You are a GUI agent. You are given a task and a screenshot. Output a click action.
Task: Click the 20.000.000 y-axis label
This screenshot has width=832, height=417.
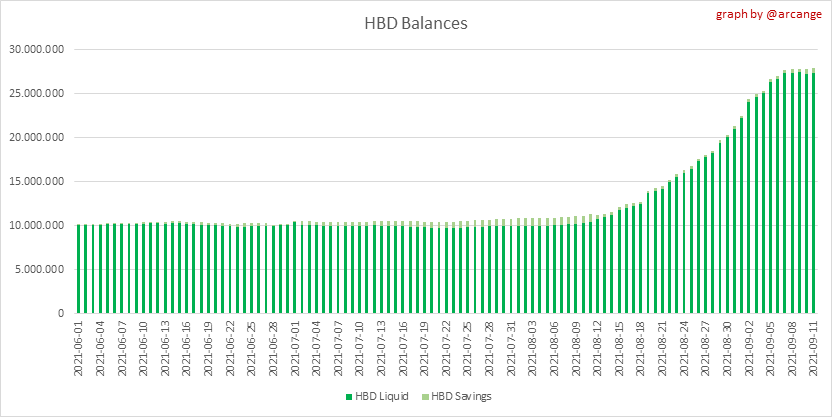37,138
